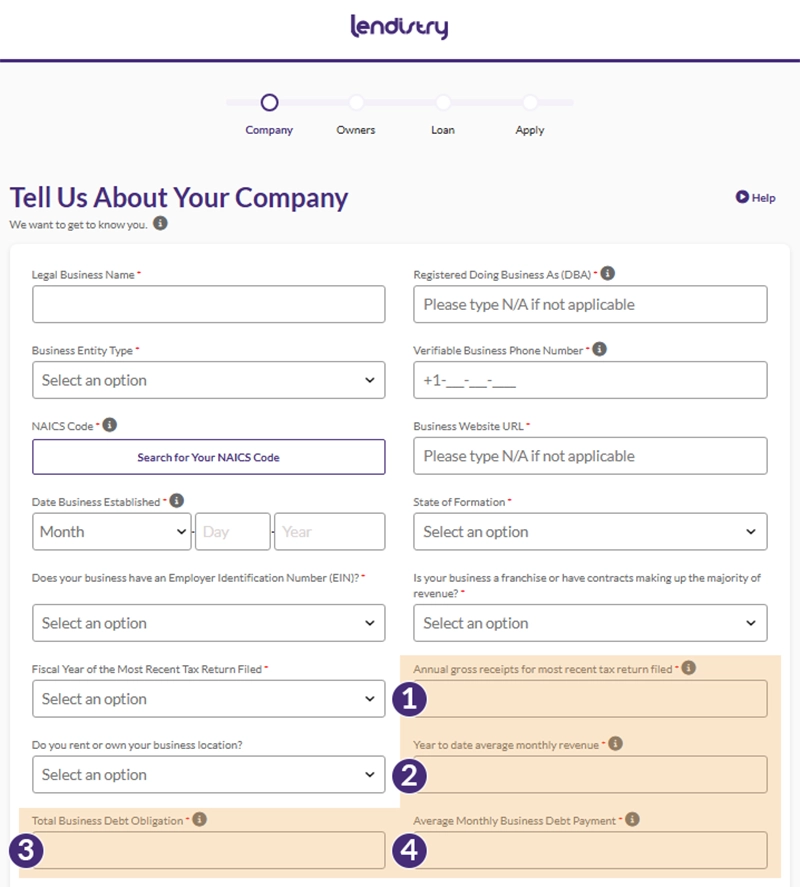Click info icon beside Registered Doing Business As
This screenshot has height=887, width=800.
tap(607, 273)
